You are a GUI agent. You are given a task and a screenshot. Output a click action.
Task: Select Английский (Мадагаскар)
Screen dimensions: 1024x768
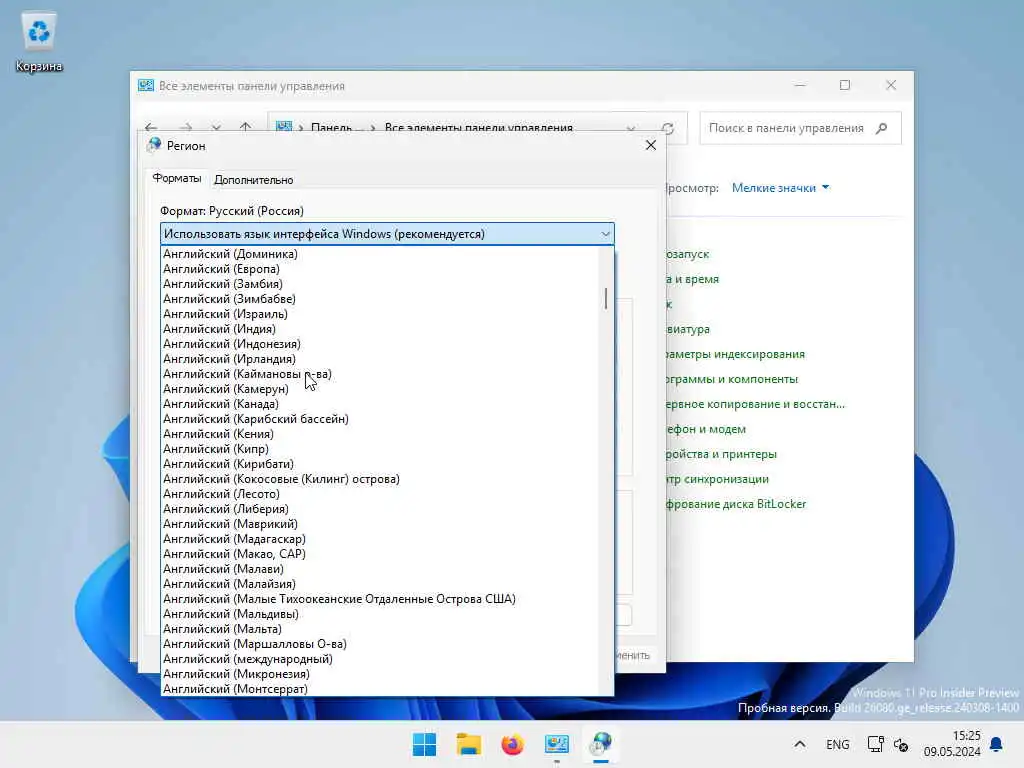(379, 539)
